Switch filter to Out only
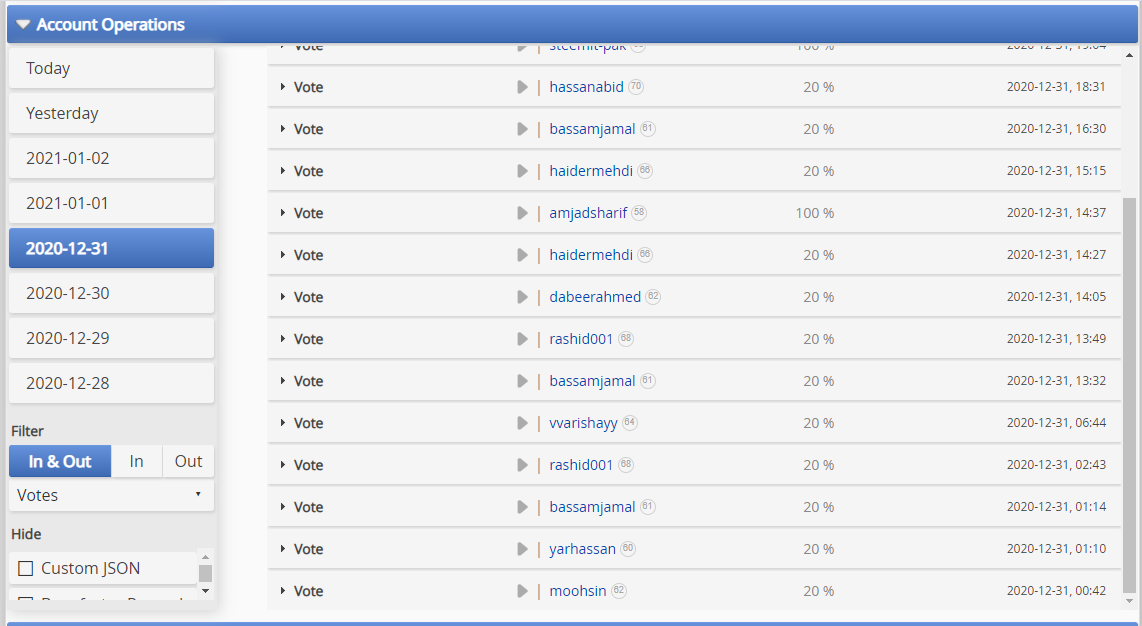Viewport: 1142px width, 626px height. 188,461
